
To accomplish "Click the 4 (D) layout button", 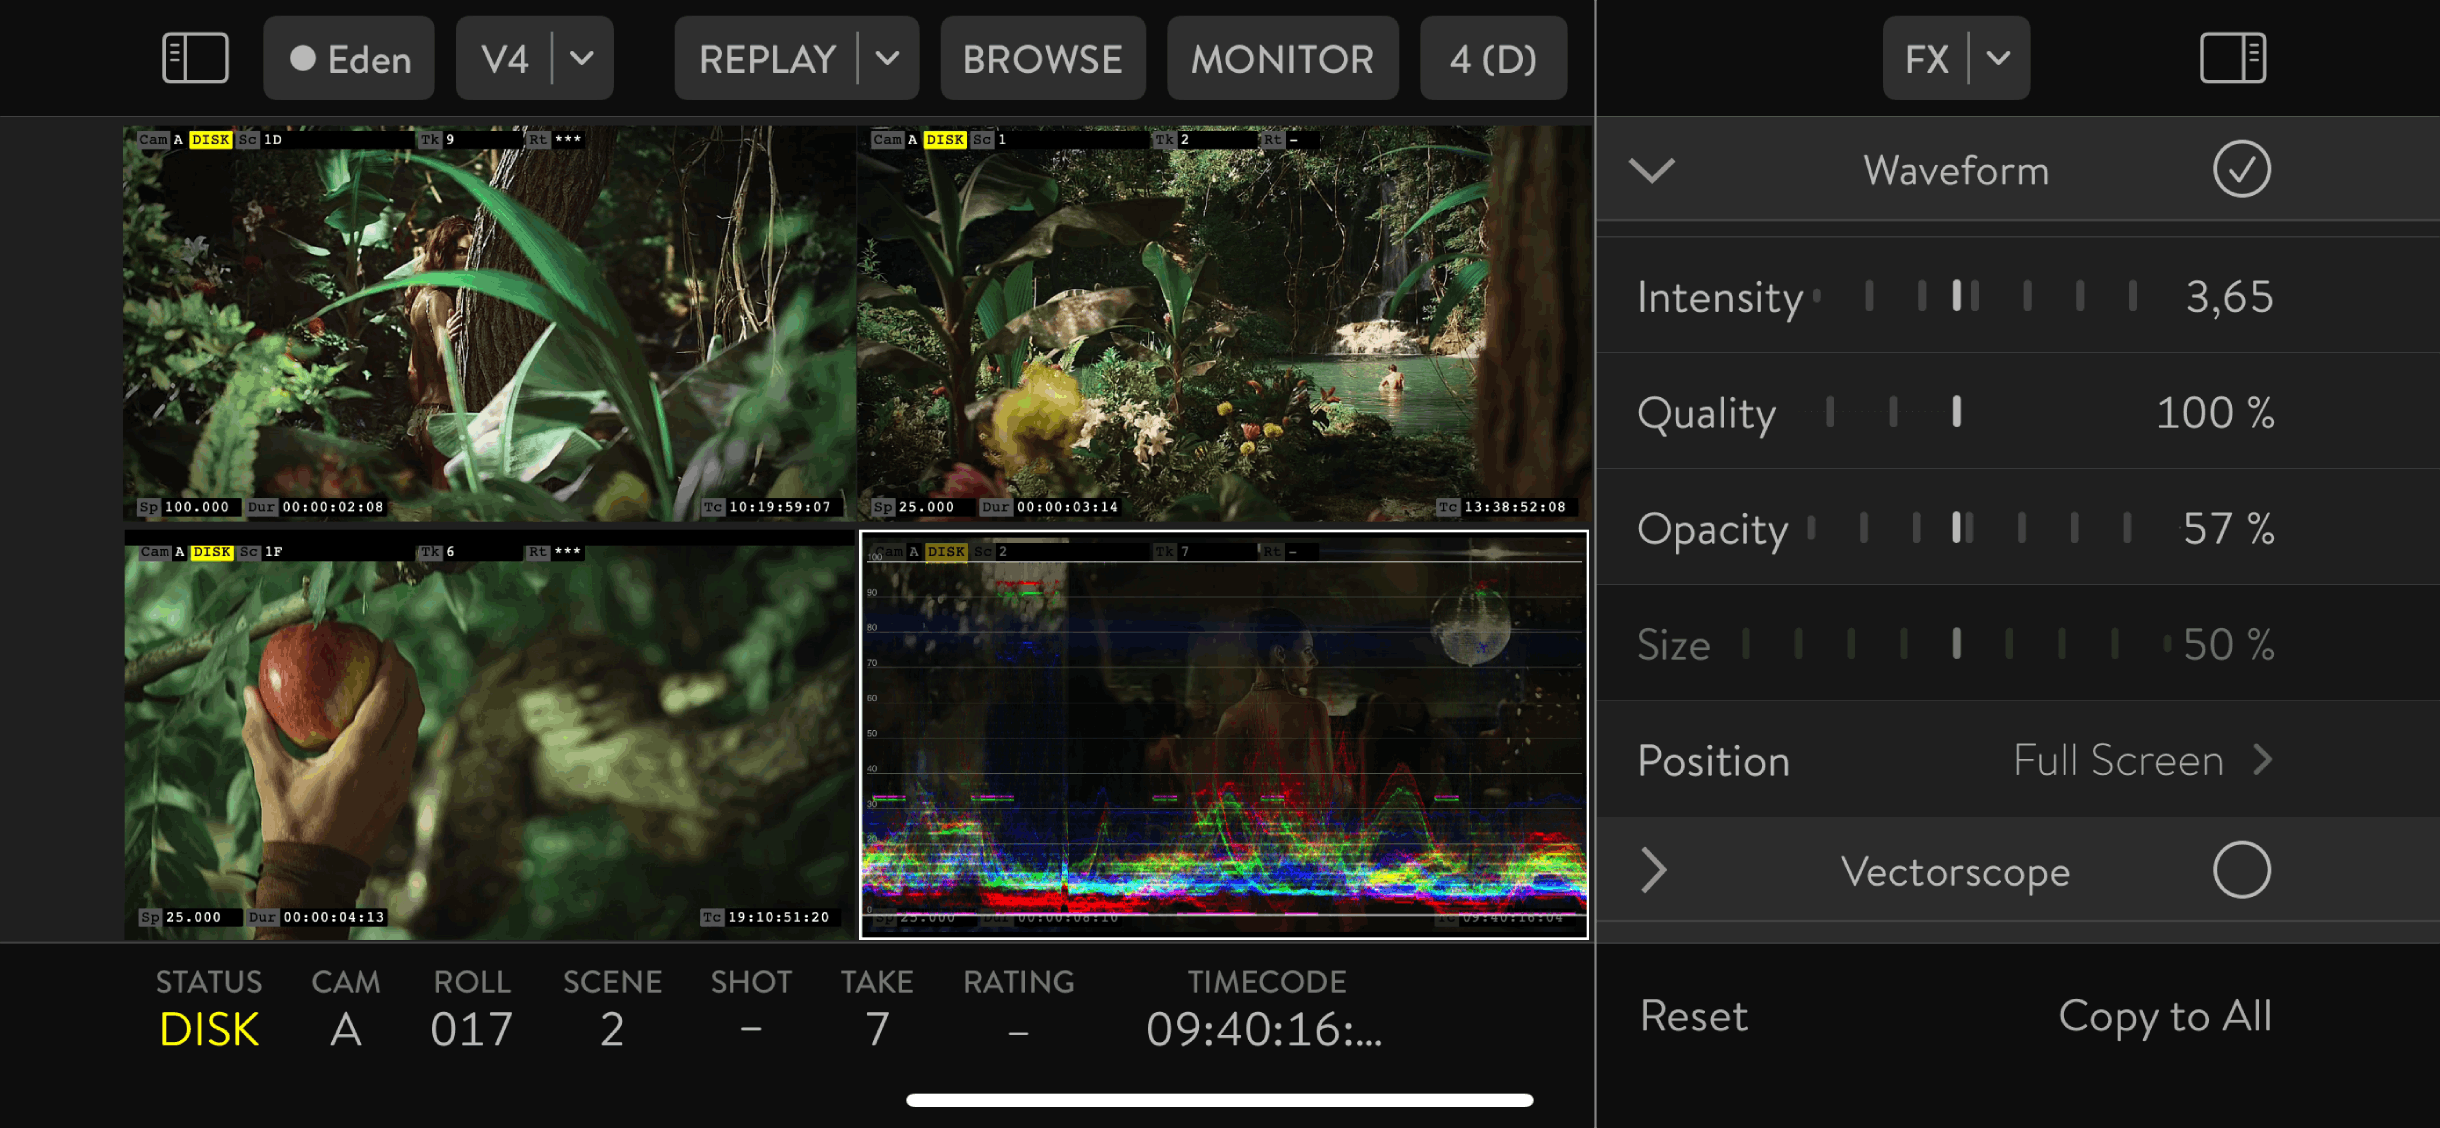I will point(1493,58).
